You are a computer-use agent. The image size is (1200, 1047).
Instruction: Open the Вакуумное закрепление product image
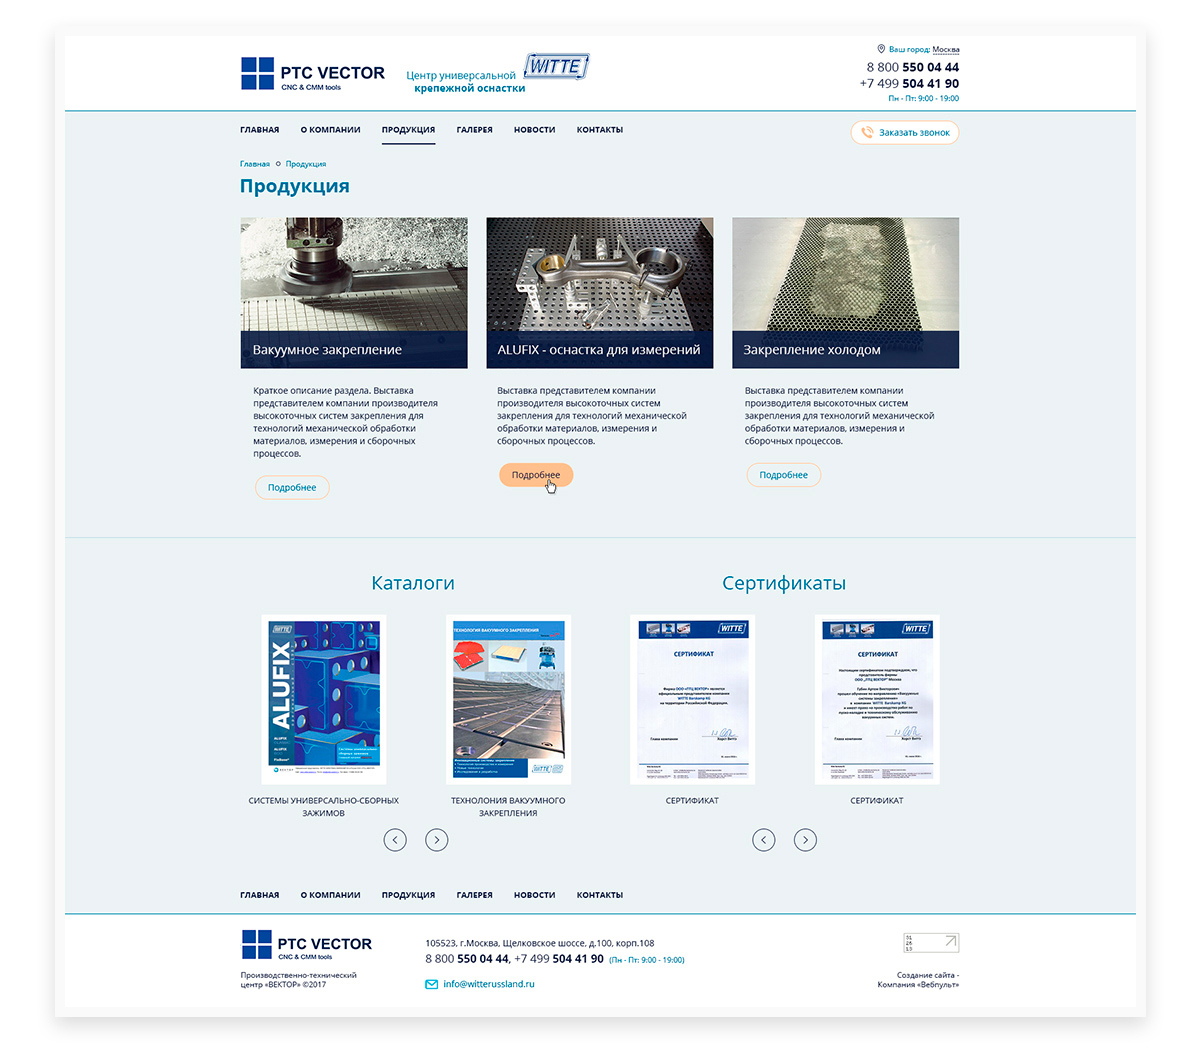[354, 293]
